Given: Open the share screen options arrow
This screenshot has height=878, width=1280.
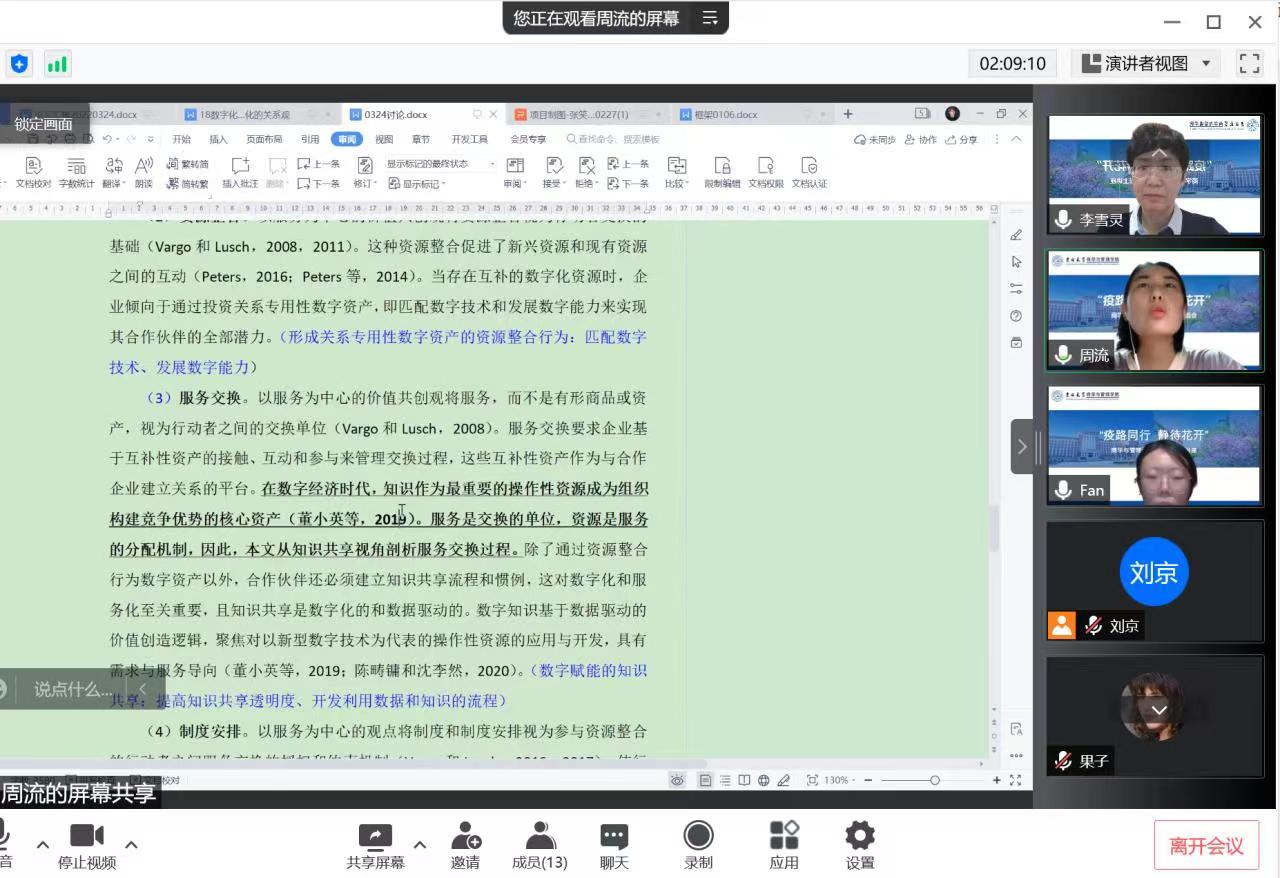Looking at the screenshot, I should (x=420, y=844).
